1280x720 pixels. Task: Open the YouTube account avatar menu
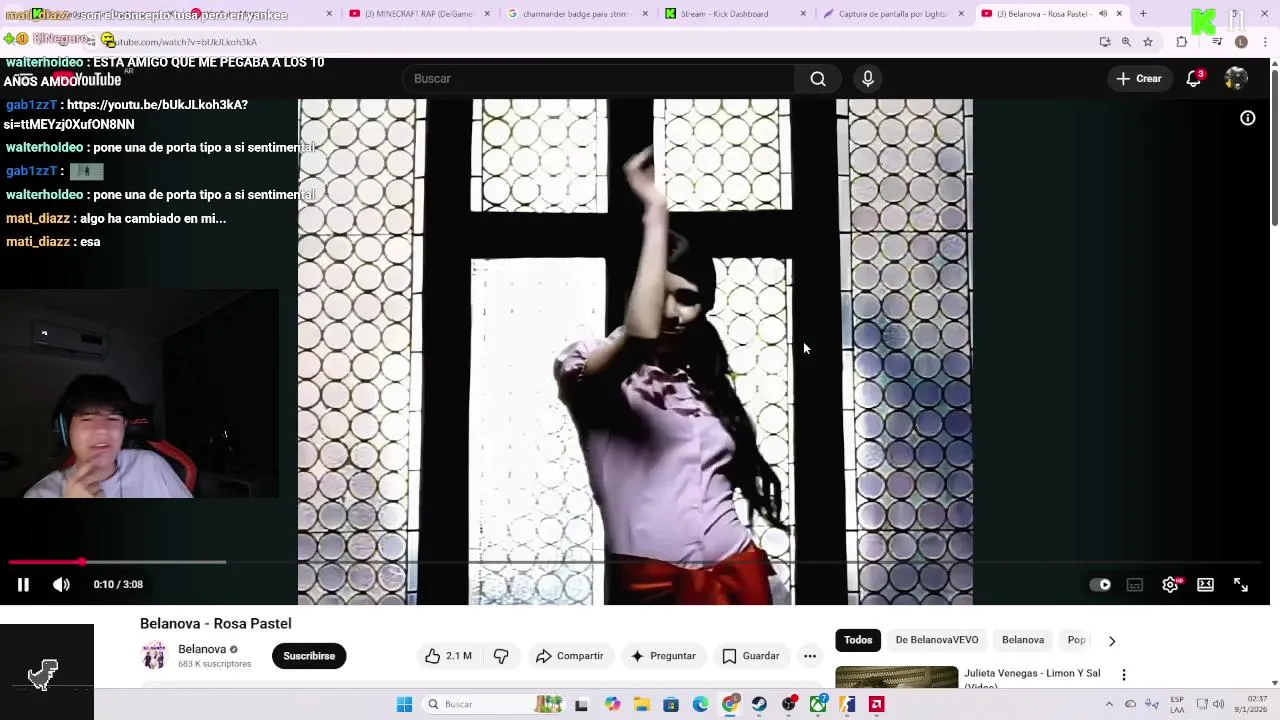[1236, 79]
